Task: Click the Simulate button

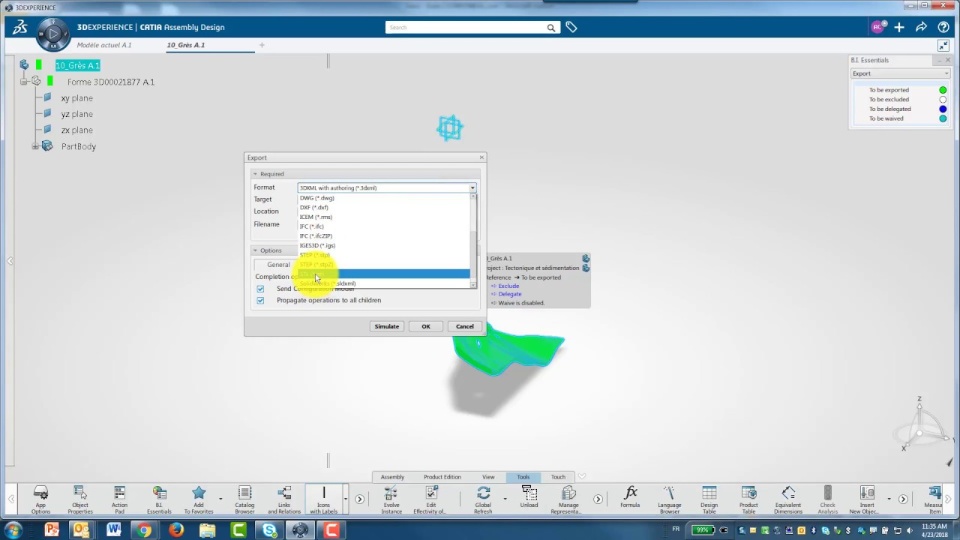Action: click(386, 326)
